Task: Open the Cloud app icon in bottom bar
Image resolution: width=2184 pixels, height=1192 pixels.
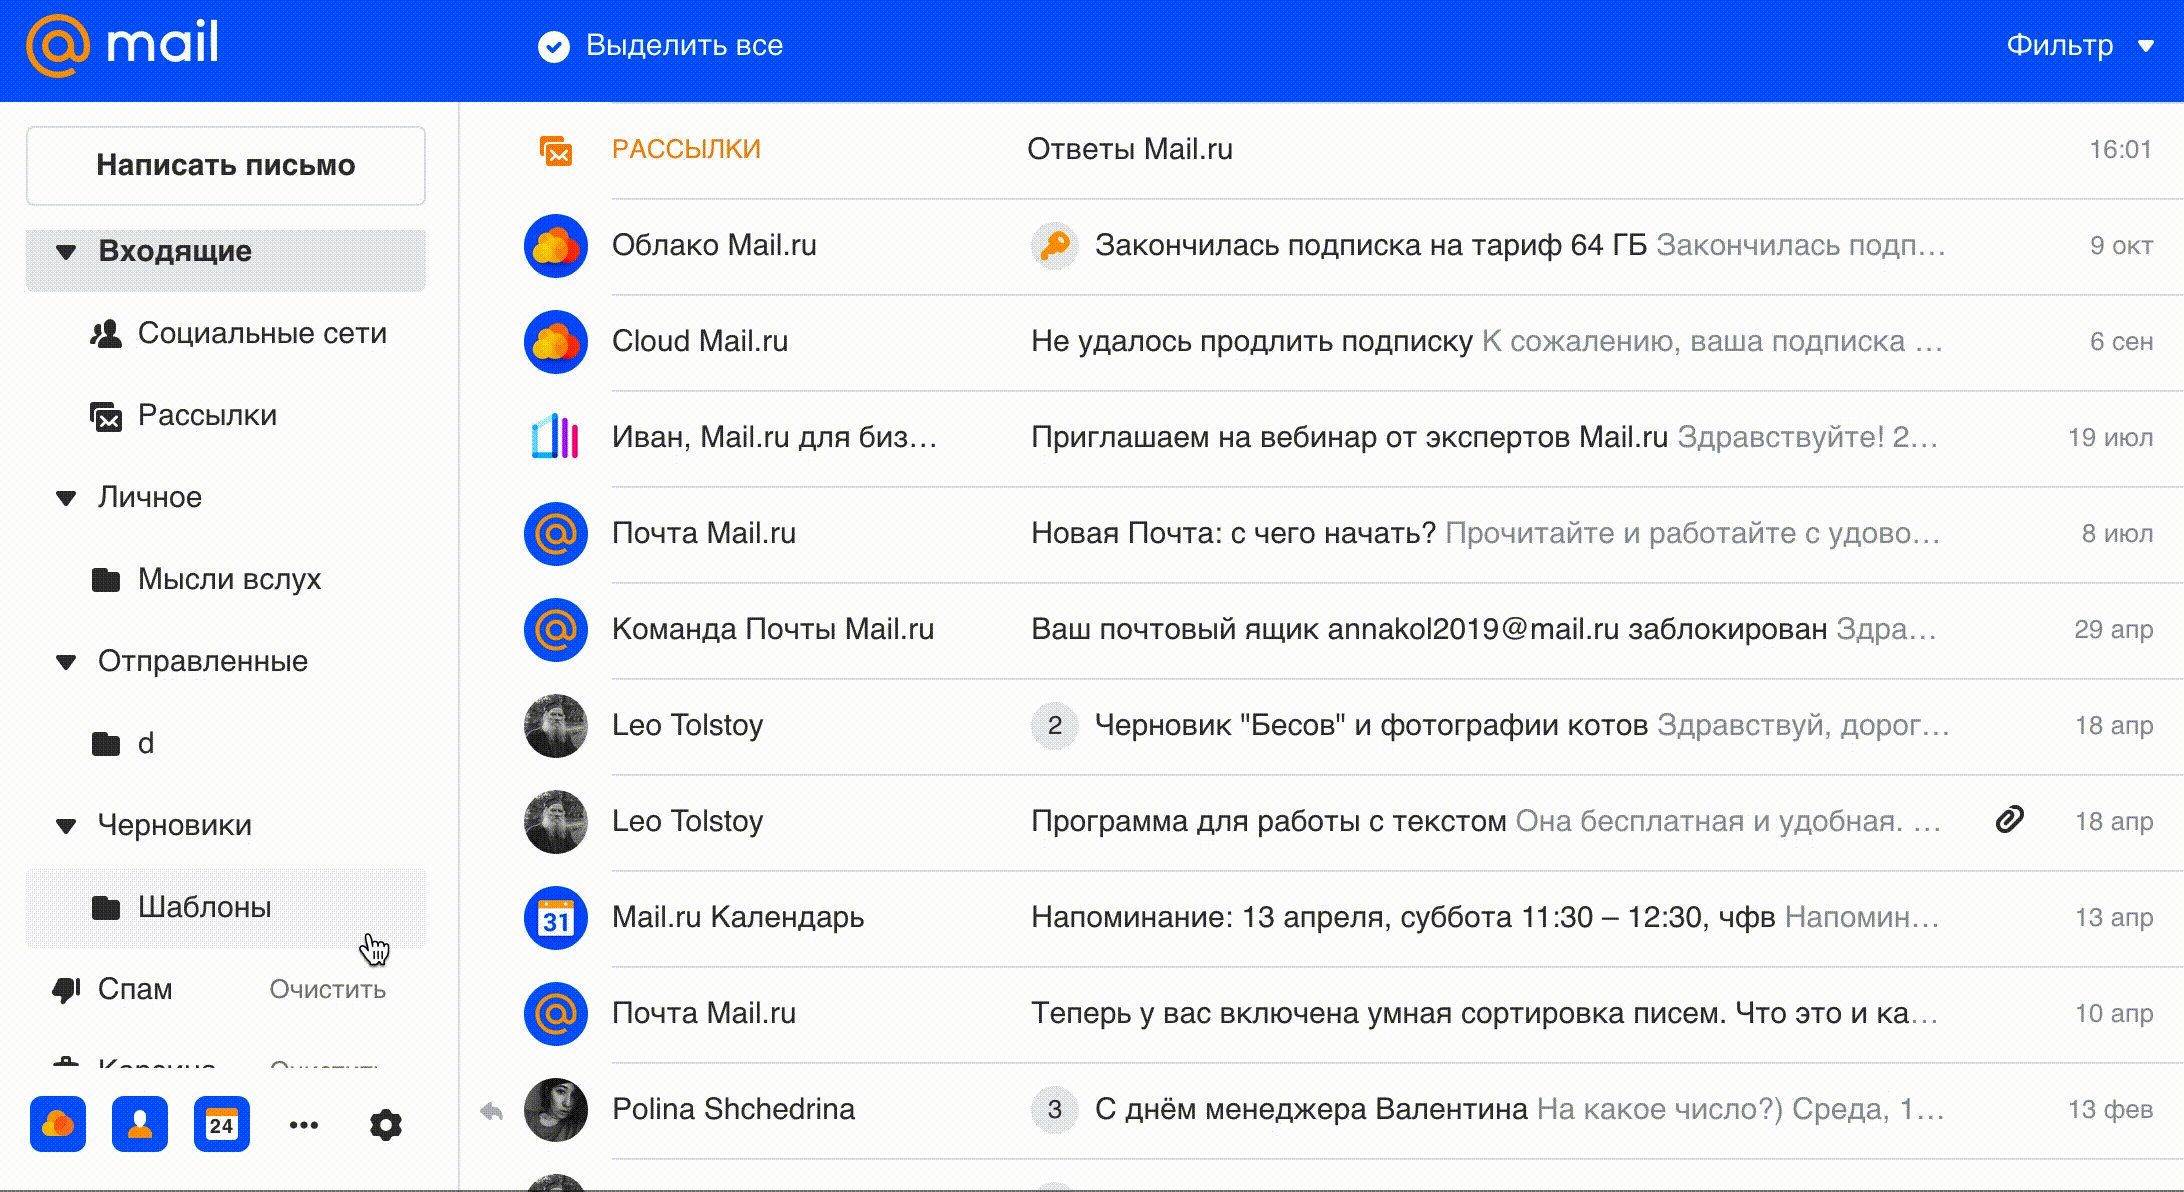Action: coord(58,1124)
